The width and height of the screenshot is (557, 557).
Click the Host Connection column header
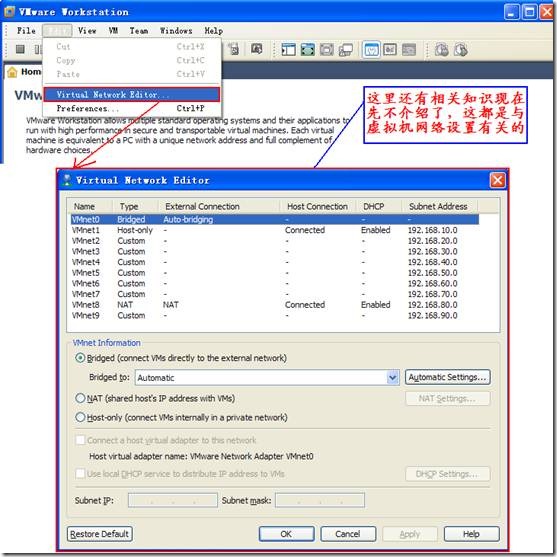(x=318, y=206)
